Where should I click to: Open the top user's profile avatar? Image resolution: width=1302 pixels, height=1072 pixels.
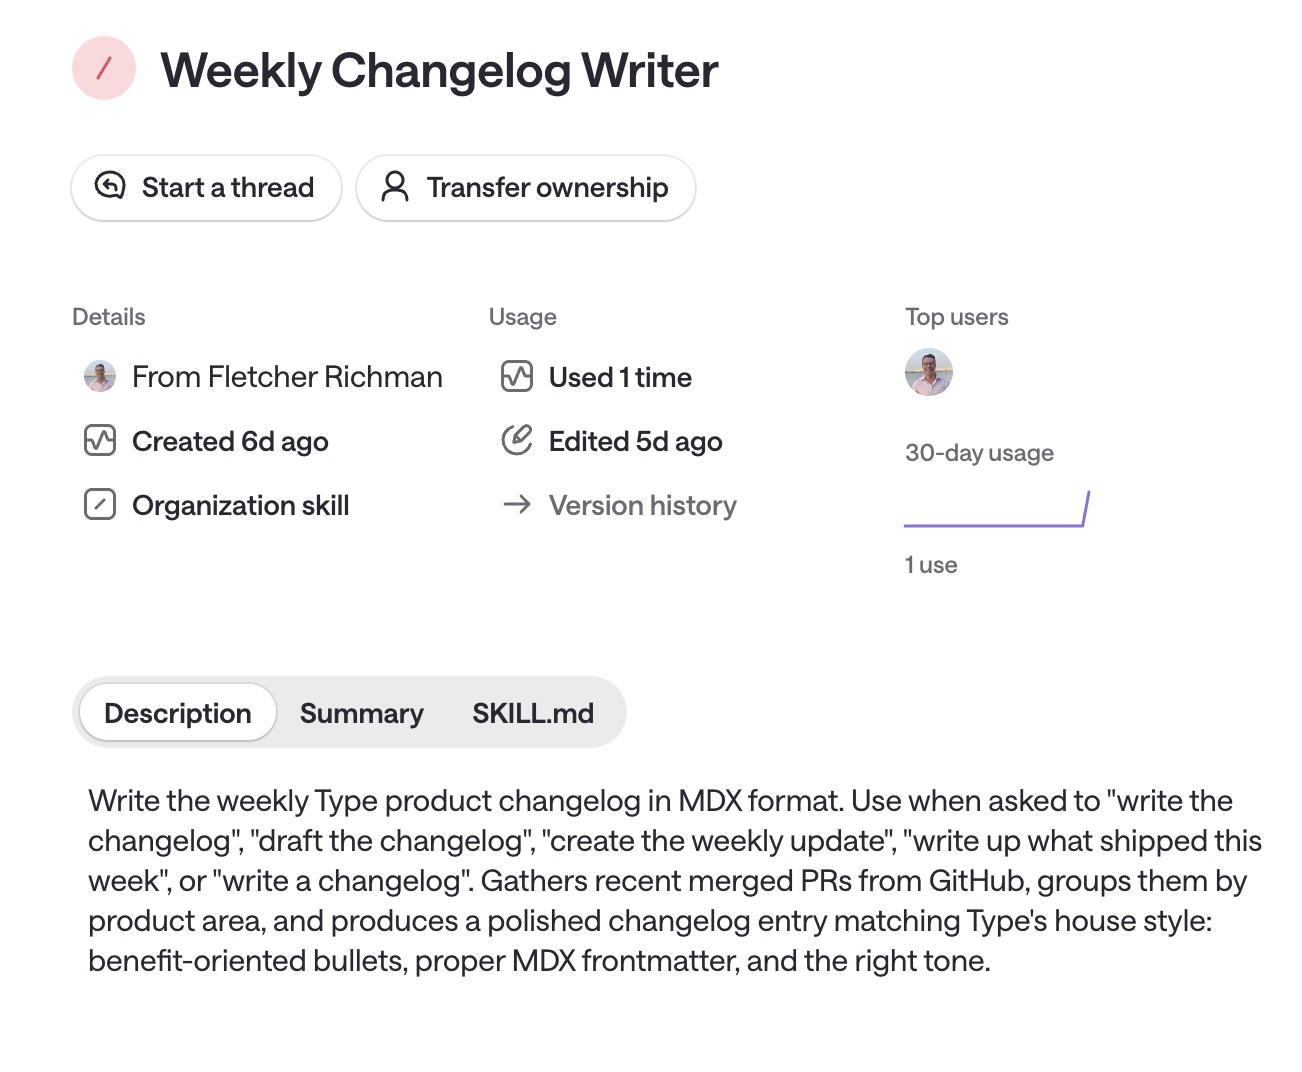pyautogui.click(x=929, y=372)
